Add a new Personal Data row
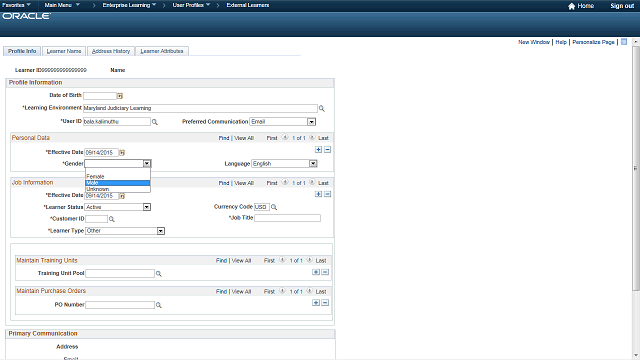The image size is (640, 360). (x=318, y=150)
